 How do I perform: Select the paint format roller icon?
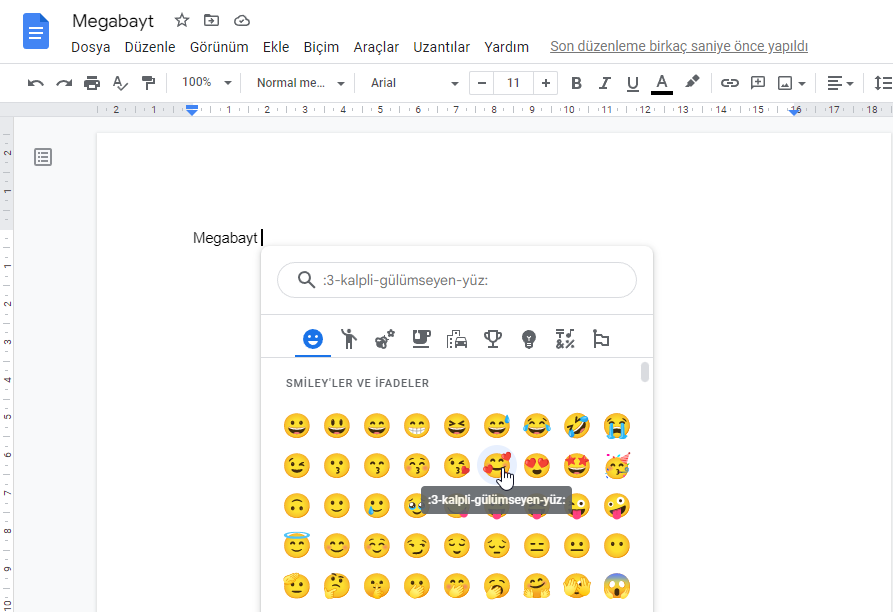(x=148, y=83)
